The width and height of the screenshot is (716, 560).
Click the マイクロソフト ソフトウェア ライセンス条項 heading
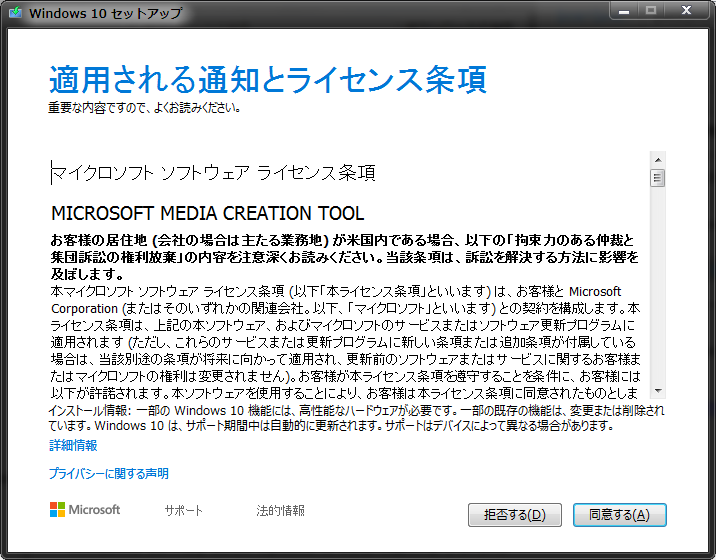point(213,173)
